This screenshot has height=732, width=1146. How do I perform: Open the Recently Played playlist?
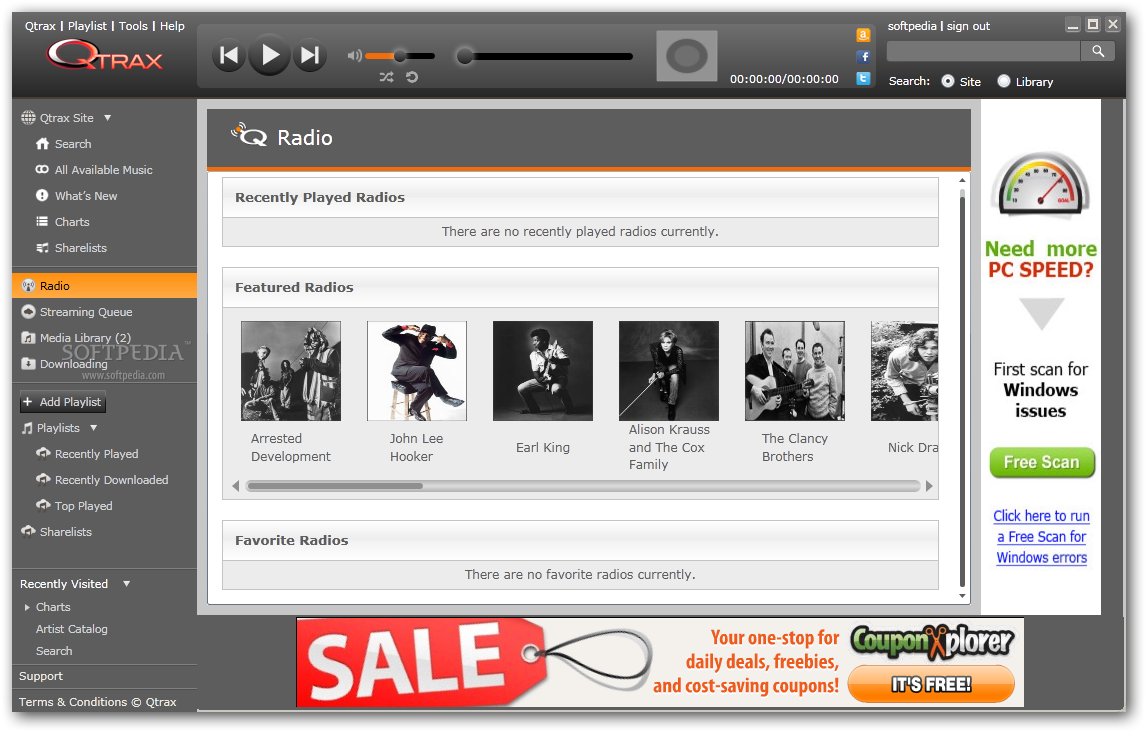[x=87, y=454]
